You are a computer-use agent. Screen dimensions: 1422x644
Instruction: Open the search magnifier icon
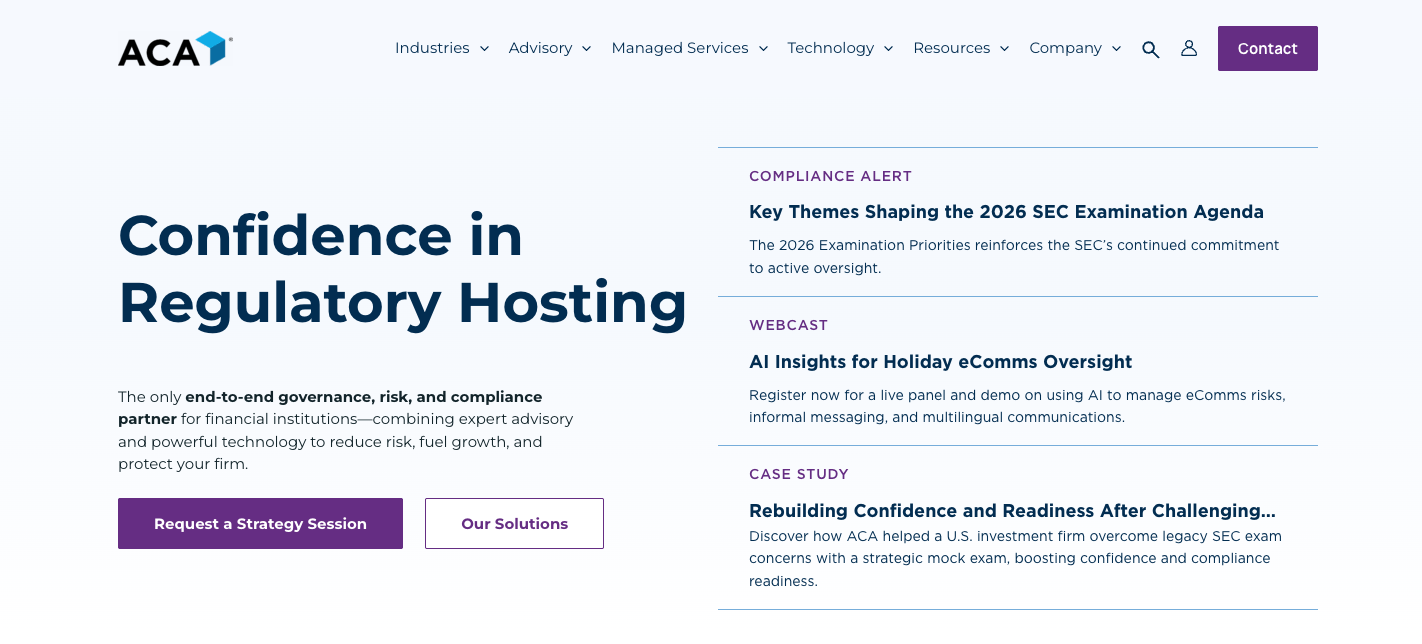tap(1150, 49)
